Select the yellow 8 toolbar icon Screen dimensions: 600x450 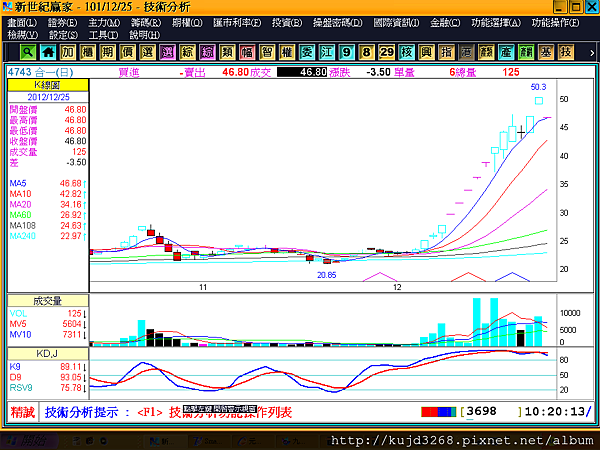[x=367, y=52]
